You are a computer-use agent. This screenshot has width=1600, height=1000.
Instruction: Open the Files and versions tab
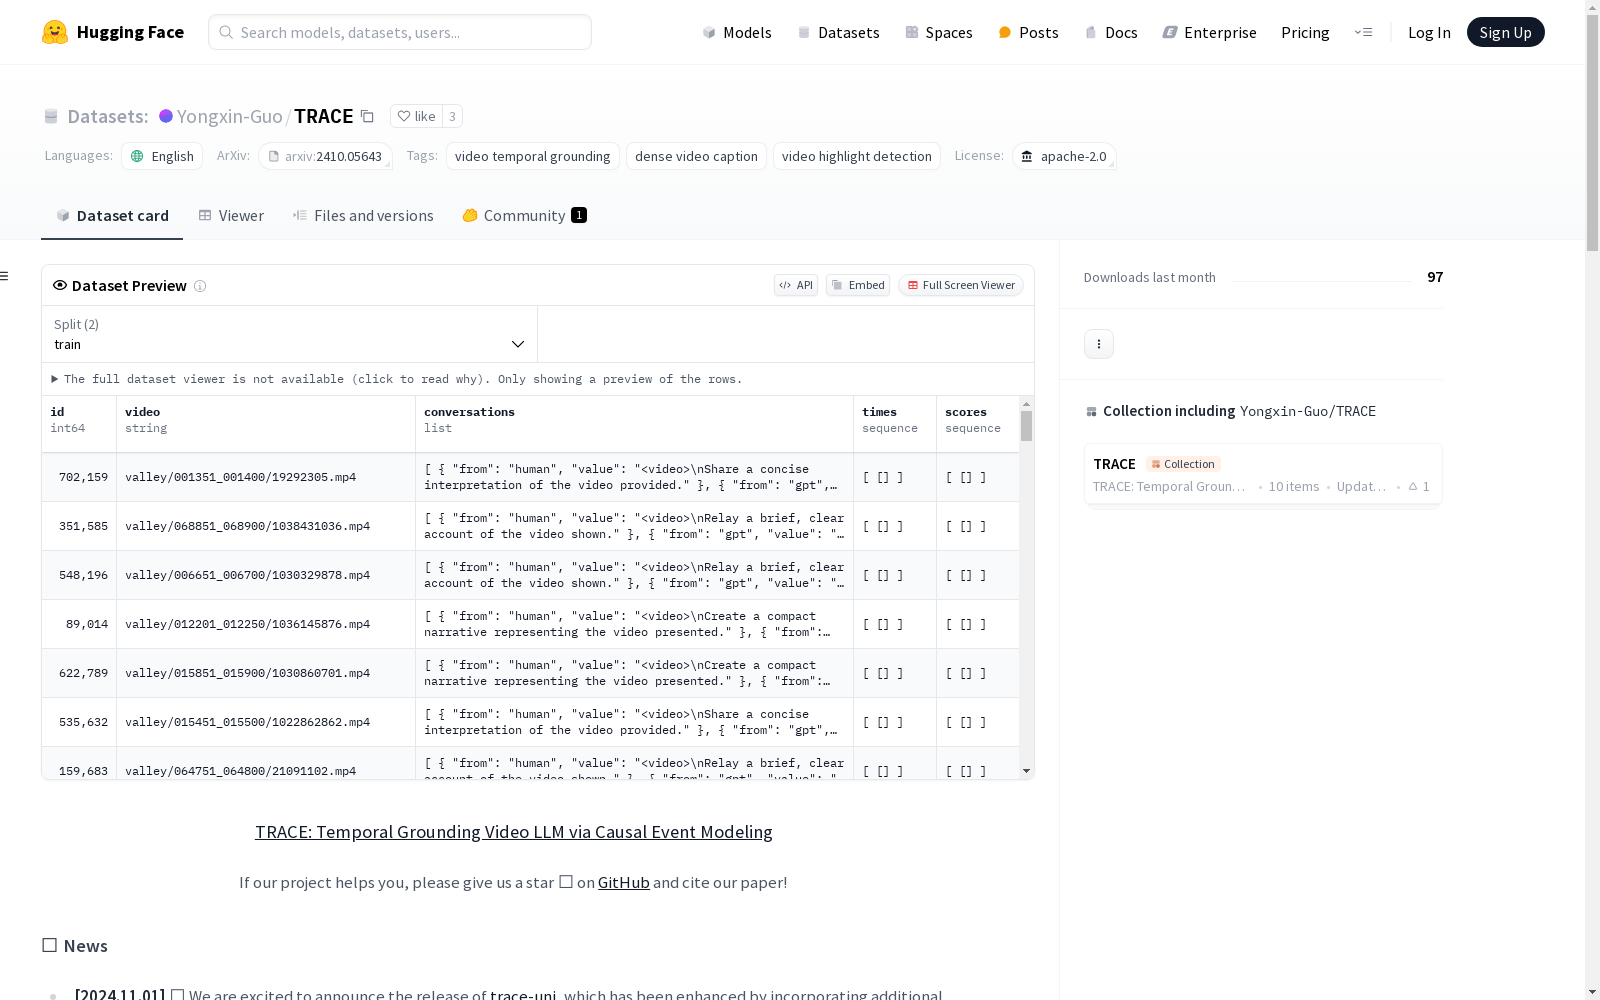(x=363, y=216)
